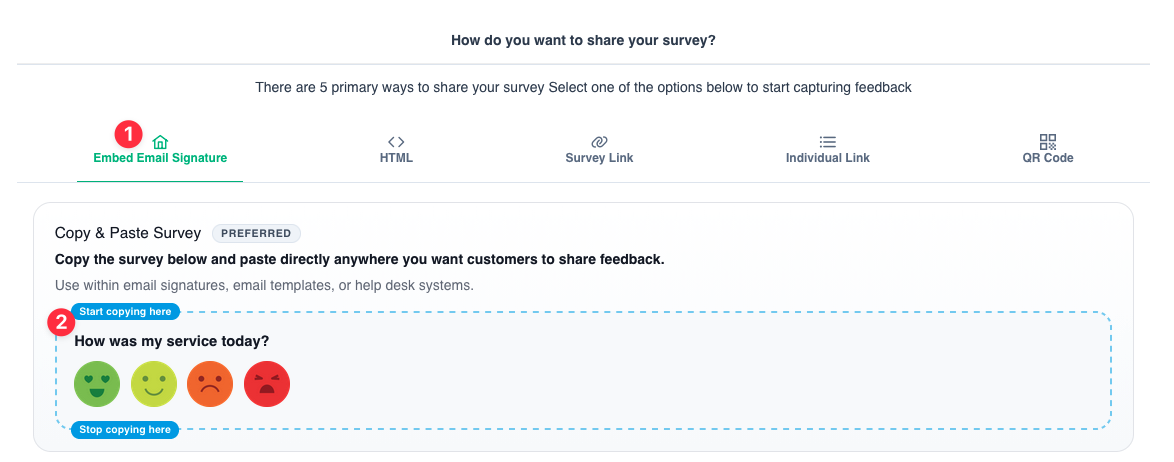Click the PREFERRED badge

256,233
